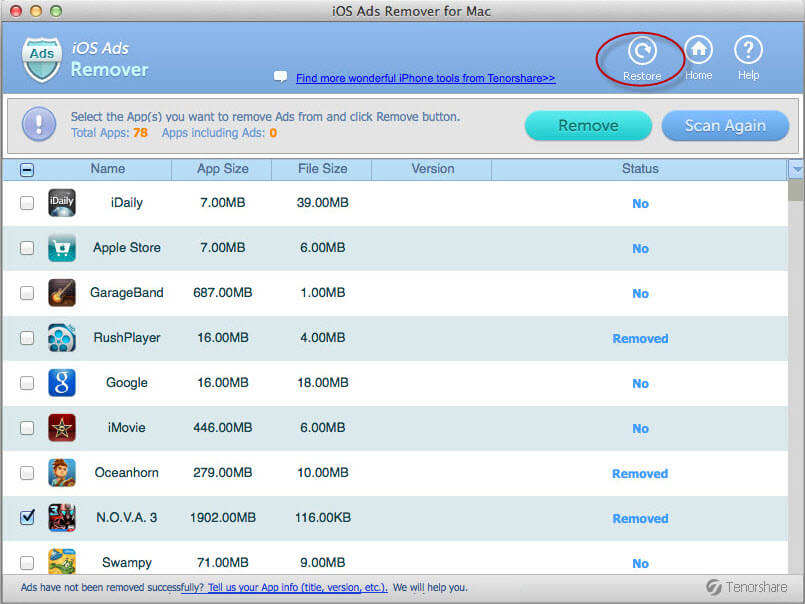Select the Swampy app icon

pyautogui.click(x=62, y=561)
